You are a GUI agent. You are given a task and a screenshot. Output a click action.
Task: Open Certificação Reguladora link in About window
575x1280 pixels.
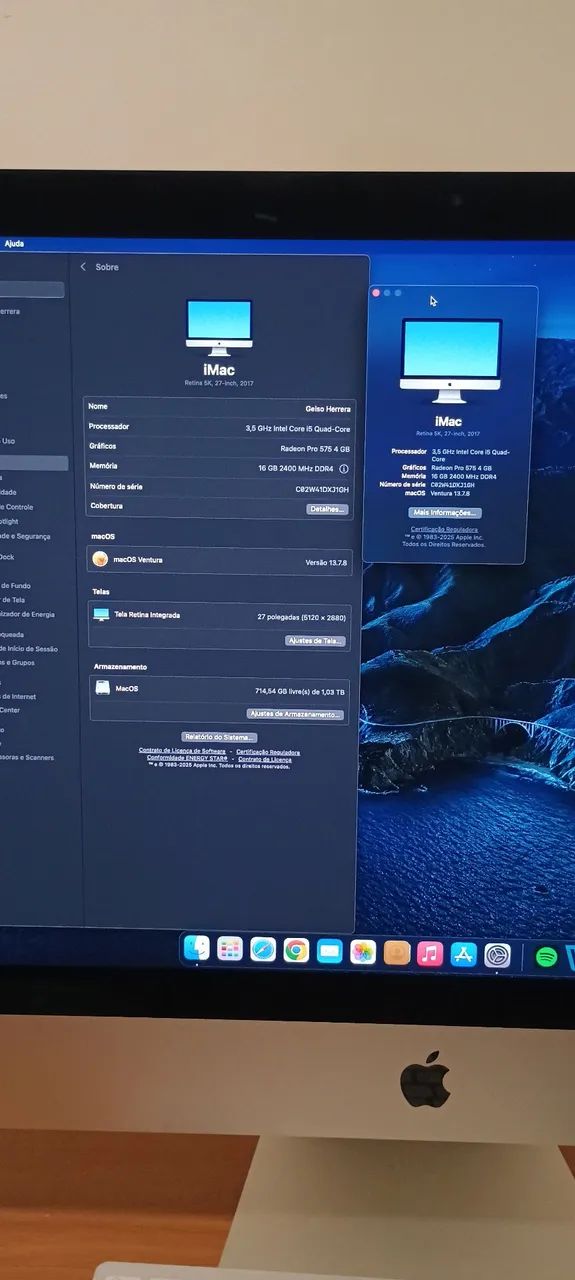point(444,529)
